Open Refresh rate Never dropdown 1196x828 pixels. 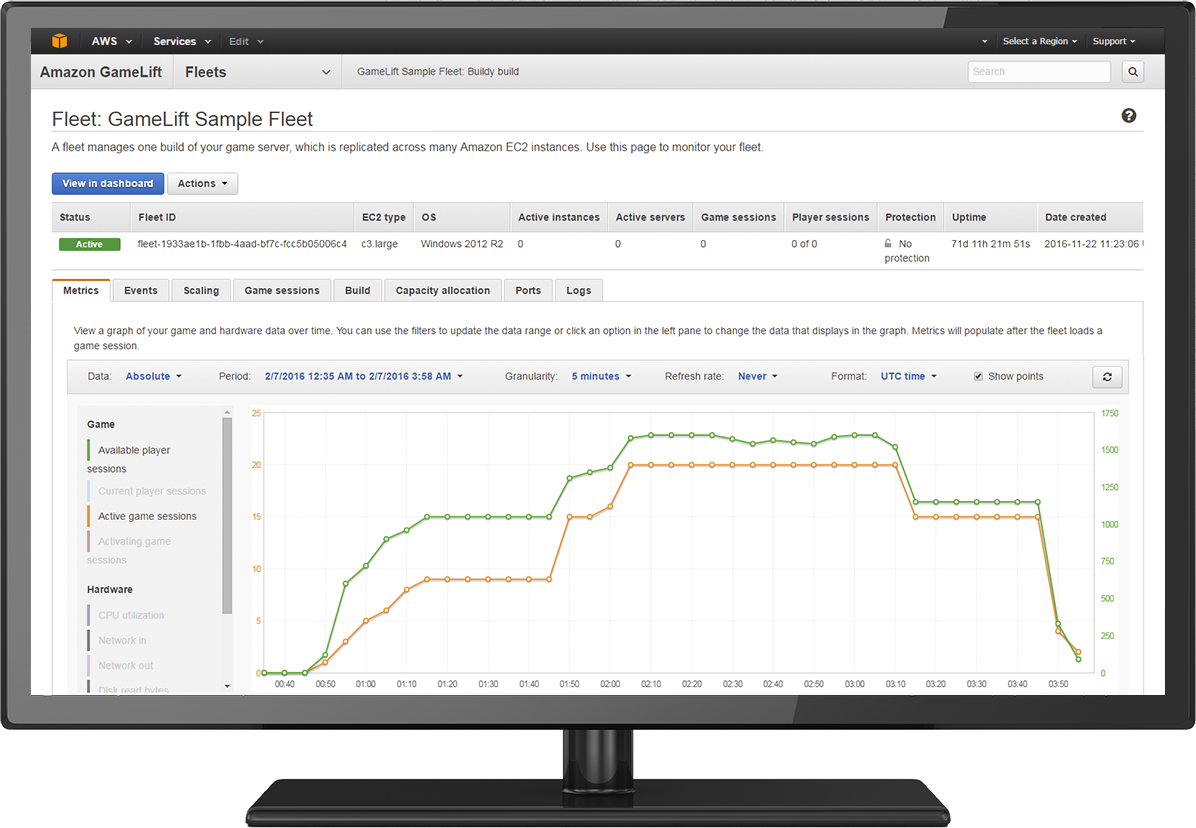pyautogui.click(x=757, y=377)
